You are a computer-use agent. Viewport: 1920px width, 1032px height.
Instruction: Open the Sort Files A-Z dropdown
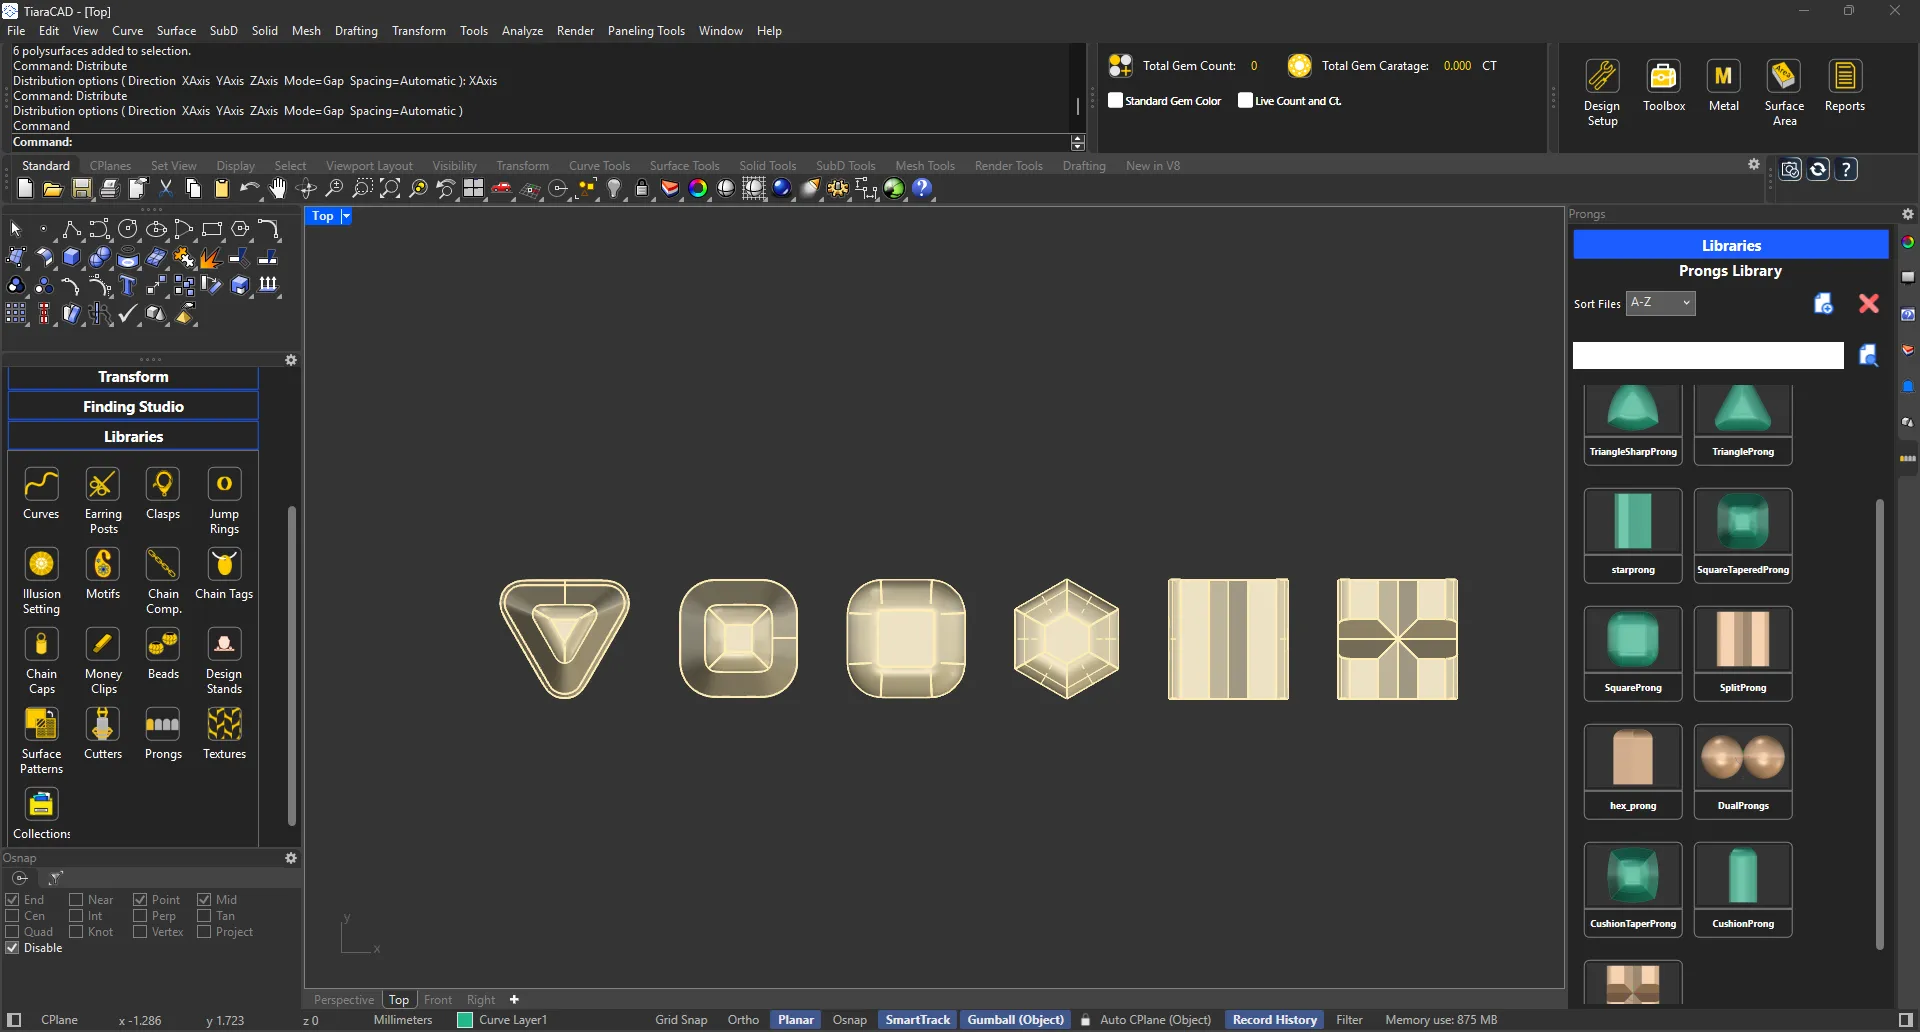(1660, 303)
